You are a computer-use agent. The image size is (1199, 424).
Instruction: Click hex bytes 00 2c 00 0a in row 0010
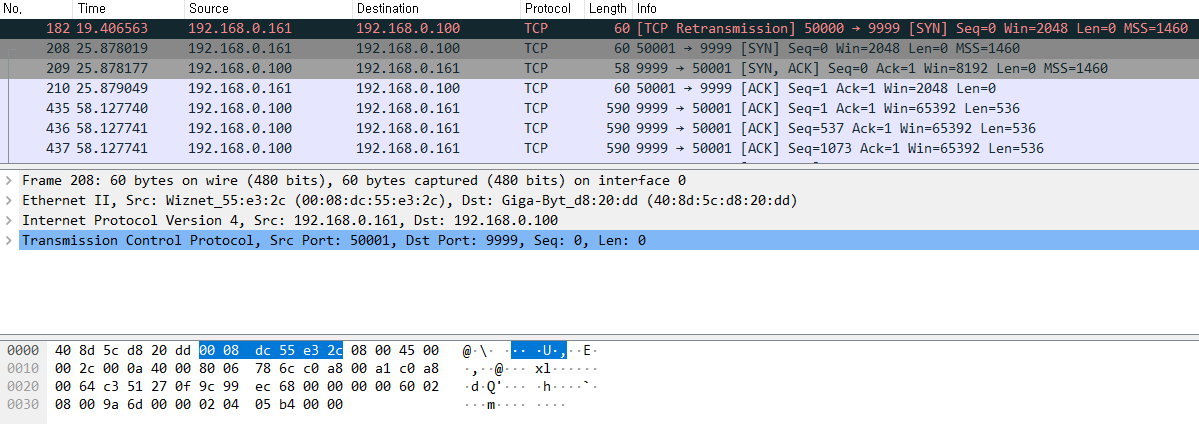tap(98, 368)
